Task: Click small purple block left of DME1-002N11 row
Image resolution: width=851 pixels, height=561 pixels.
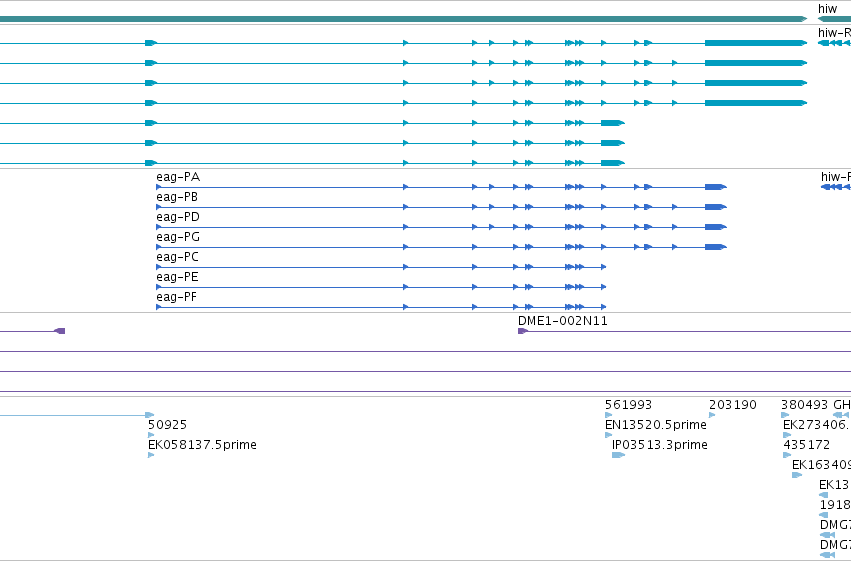Action: pos(60,331)
